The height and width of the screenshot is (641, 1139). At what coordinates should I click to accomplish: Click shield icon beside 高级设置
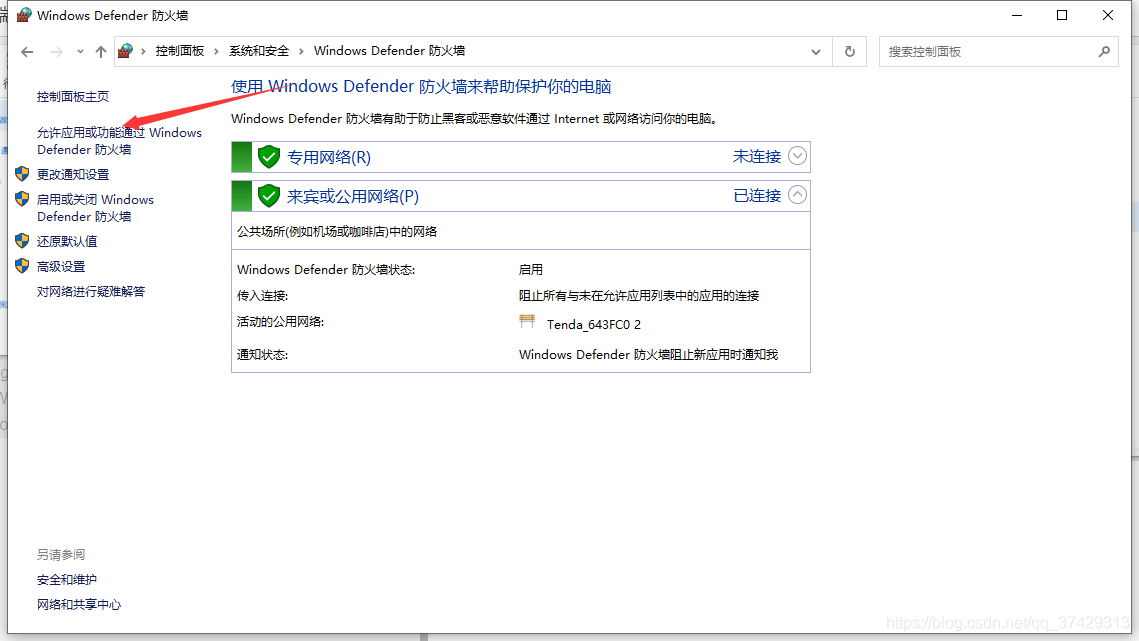22,266
